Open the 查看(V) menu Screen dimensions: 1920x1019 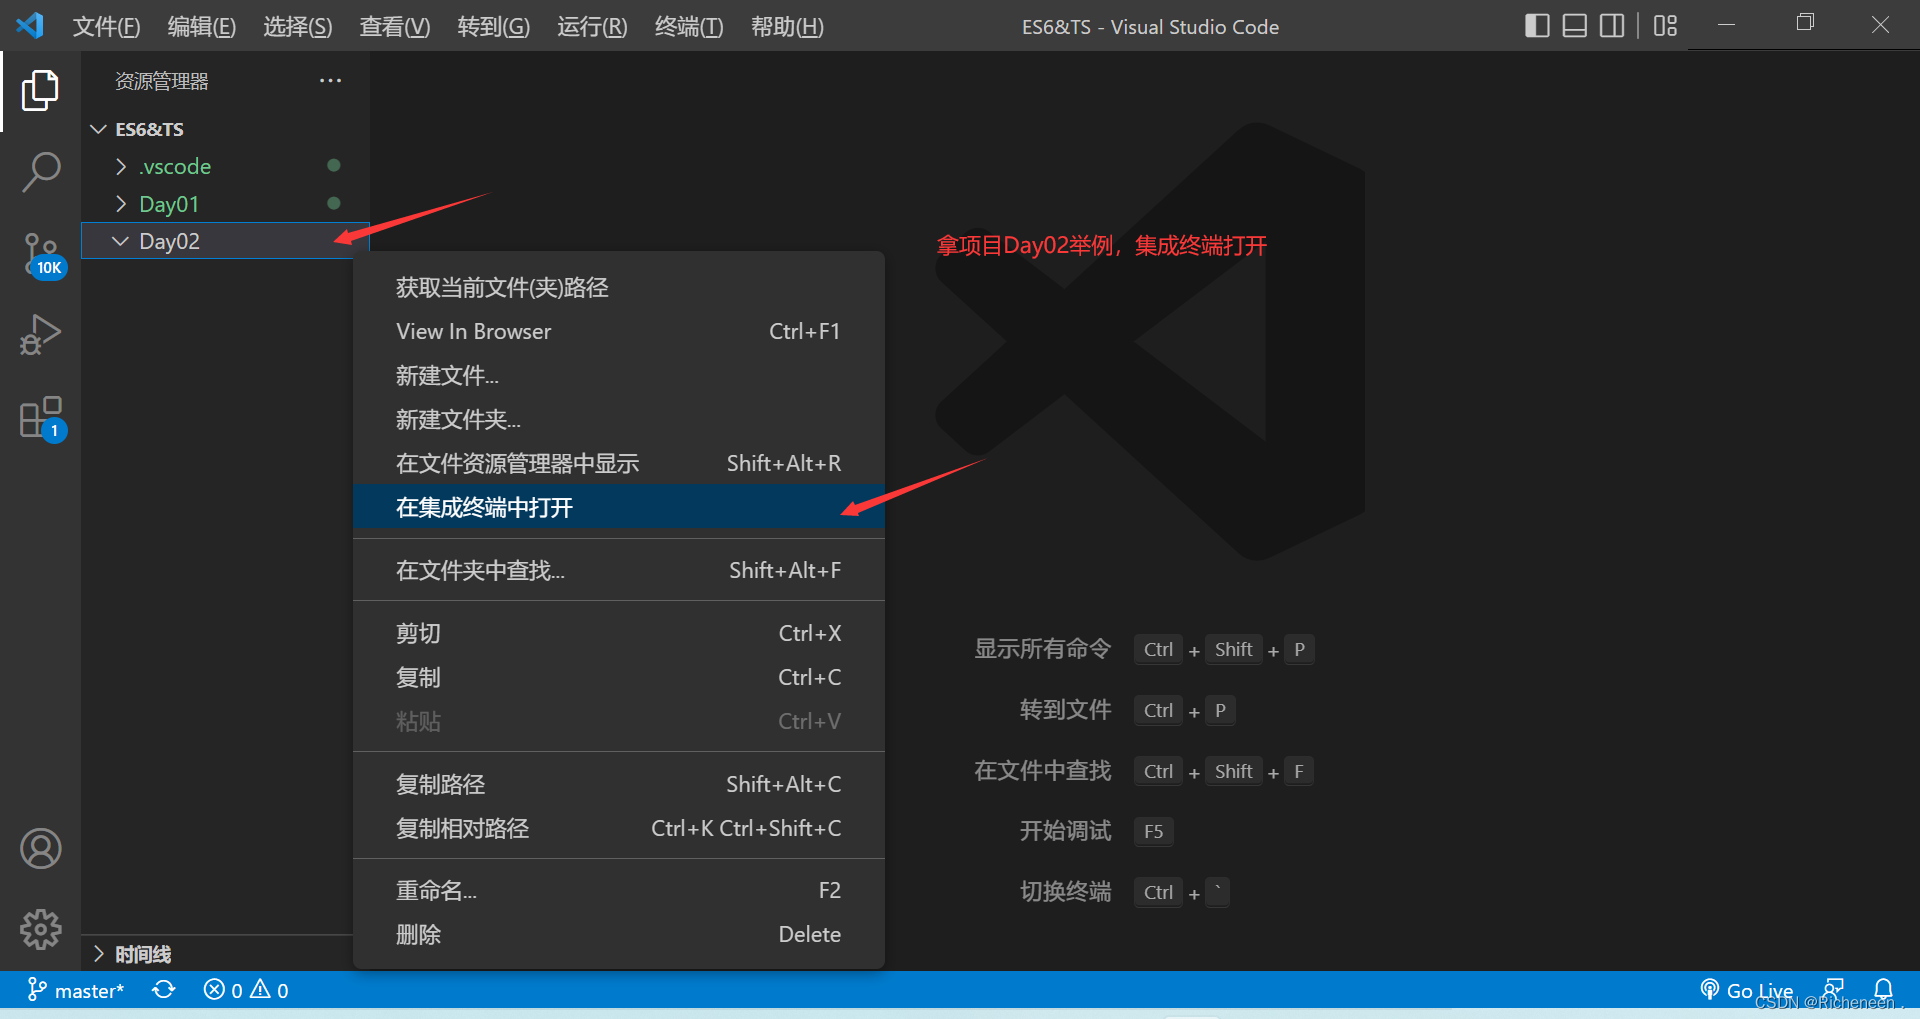point(395,26)
